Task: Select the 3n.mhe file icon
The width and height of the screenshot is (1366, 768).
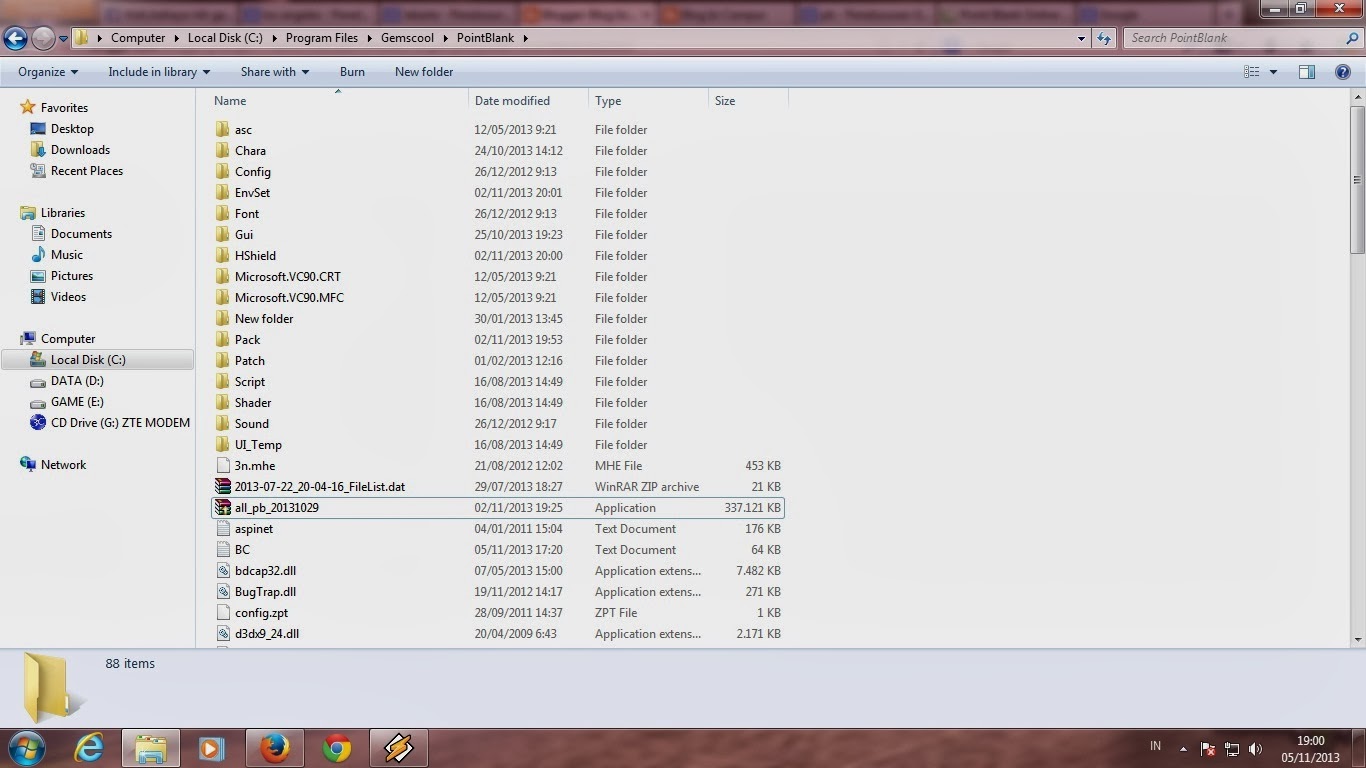Action: [x=223, y=466]
